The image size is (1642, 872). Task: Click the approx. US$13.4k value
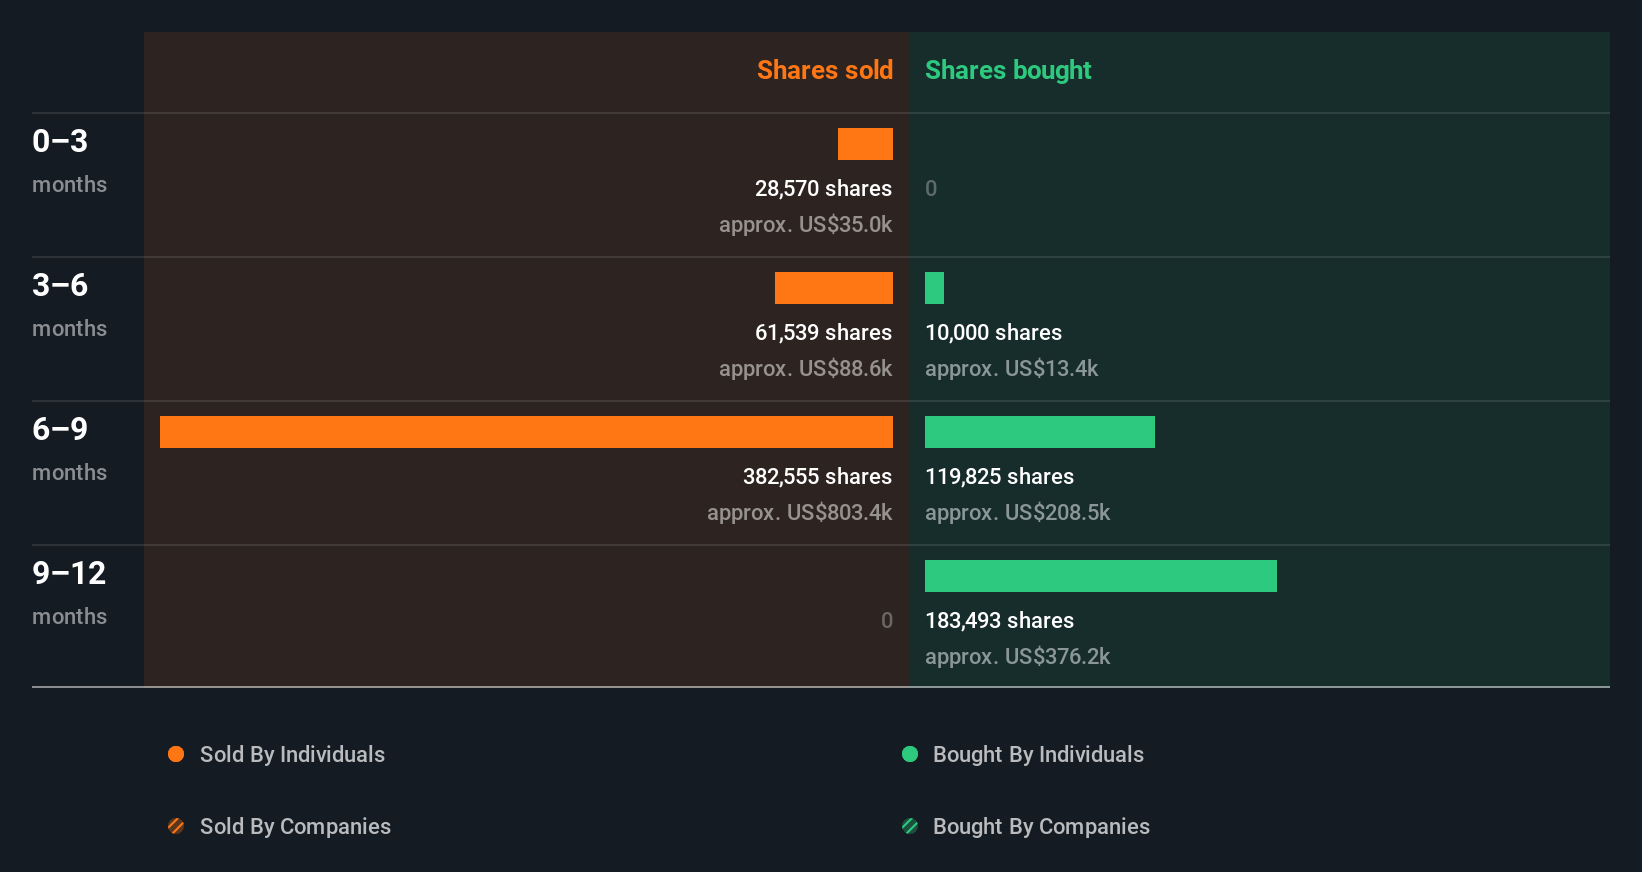click(x=1011, y=369)
